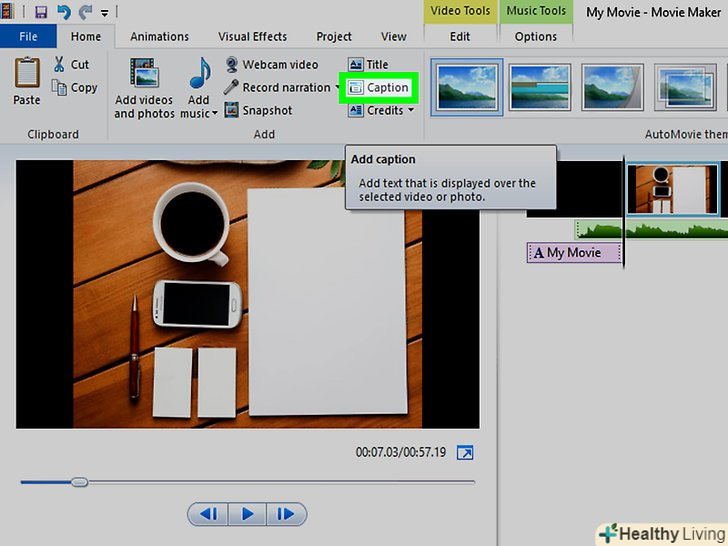Start Webcam video capture
728x546 pixels.
pyautogui.click(x=270, y=64)
